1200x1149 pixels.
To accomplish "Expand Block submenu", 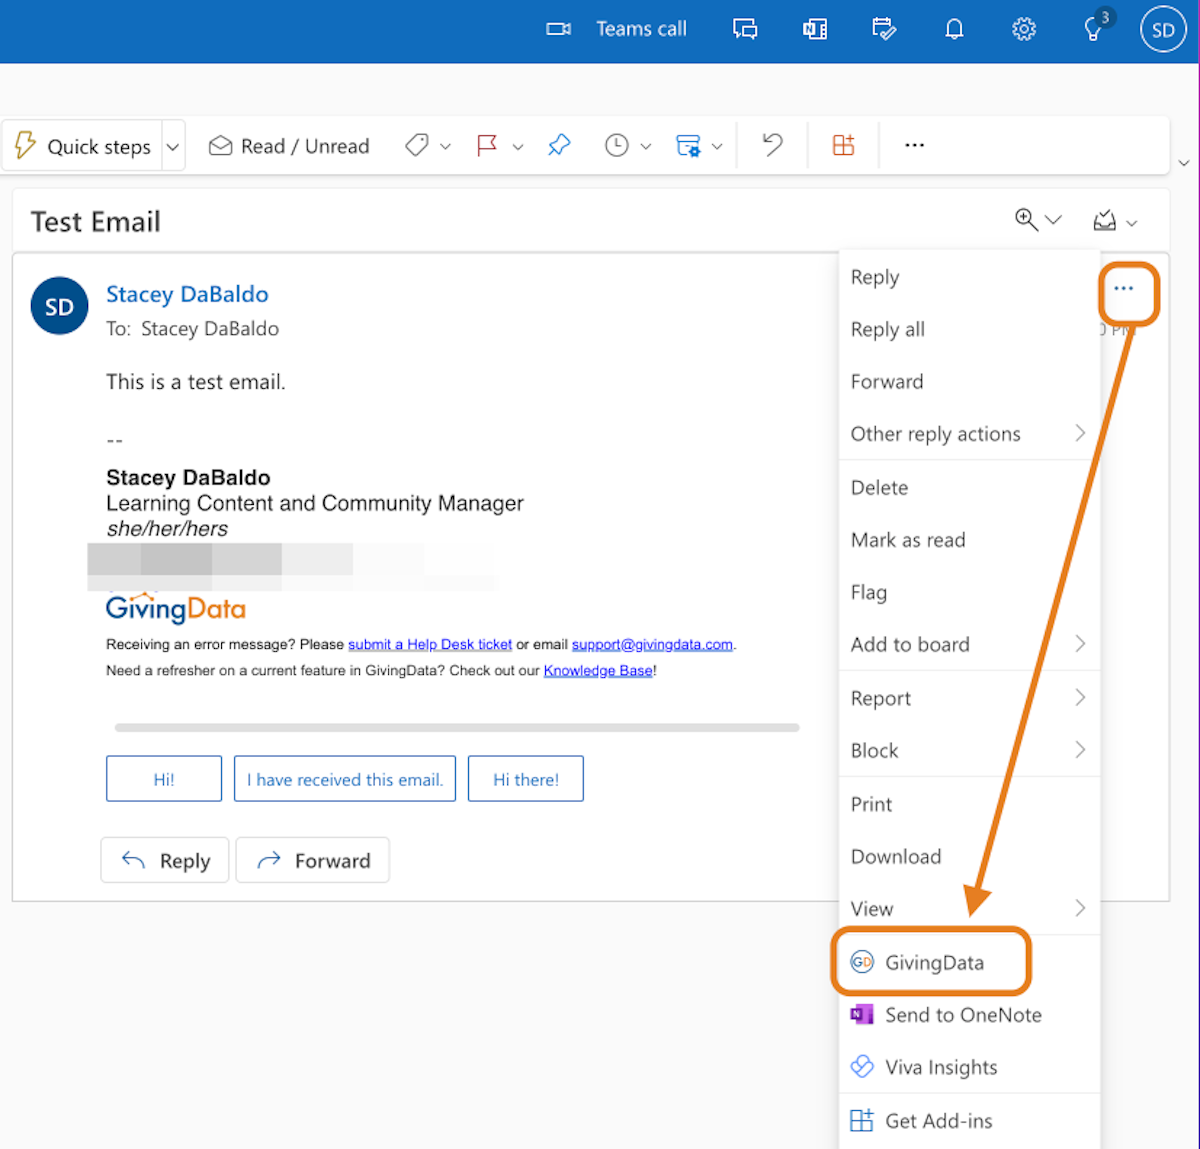I will click(x=969, y=750).
